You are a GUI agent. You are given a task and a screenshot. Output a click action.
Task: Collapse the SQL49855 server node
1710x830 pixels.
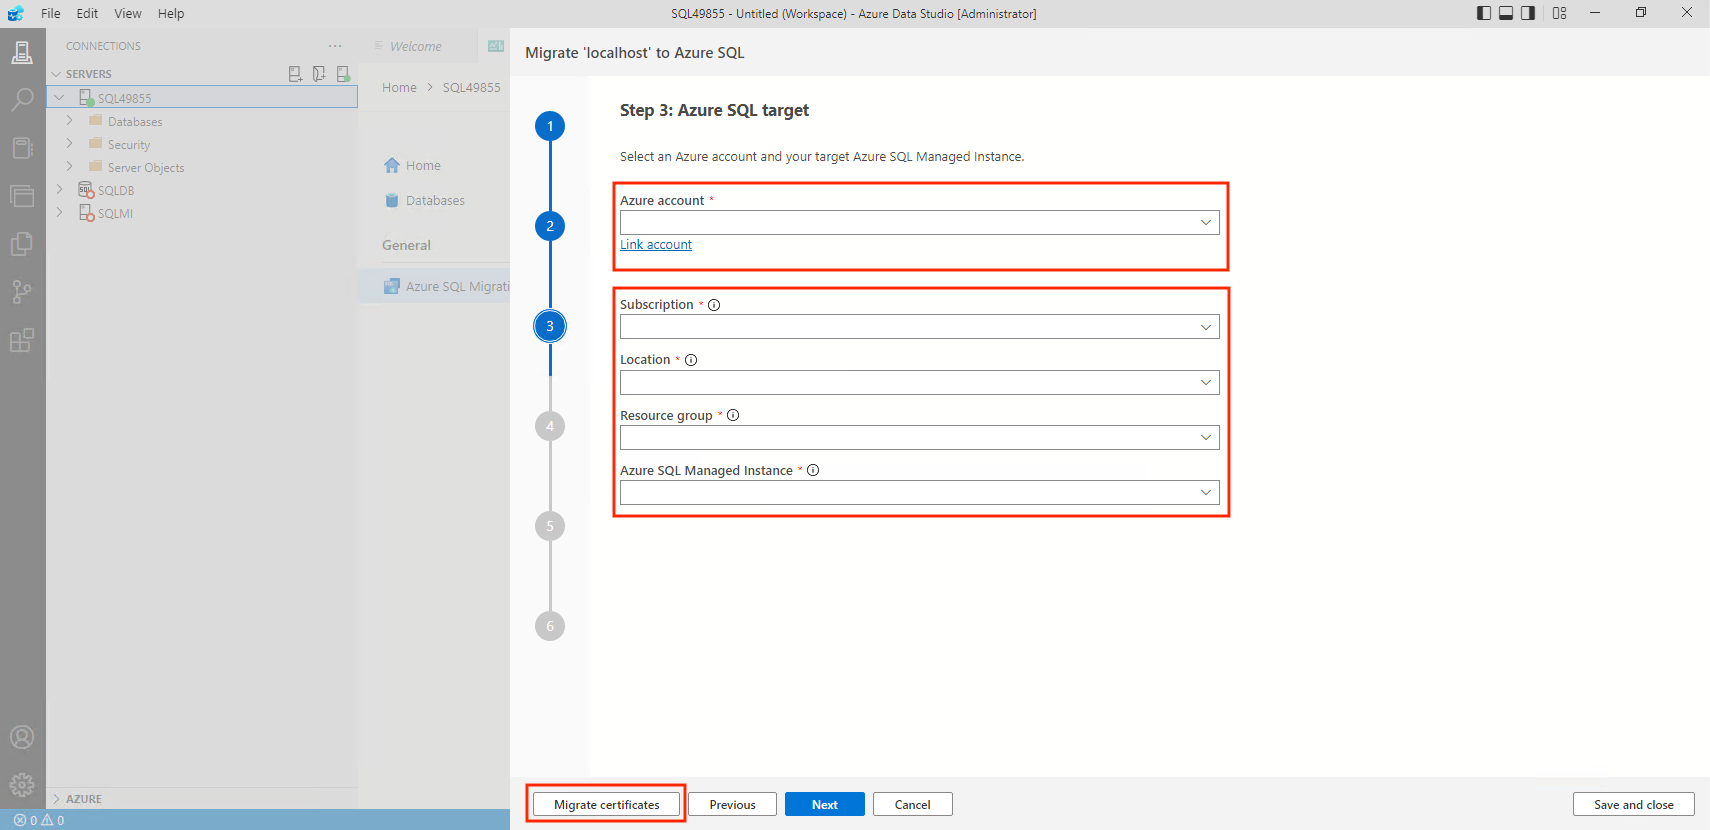(x=59, y=97)
